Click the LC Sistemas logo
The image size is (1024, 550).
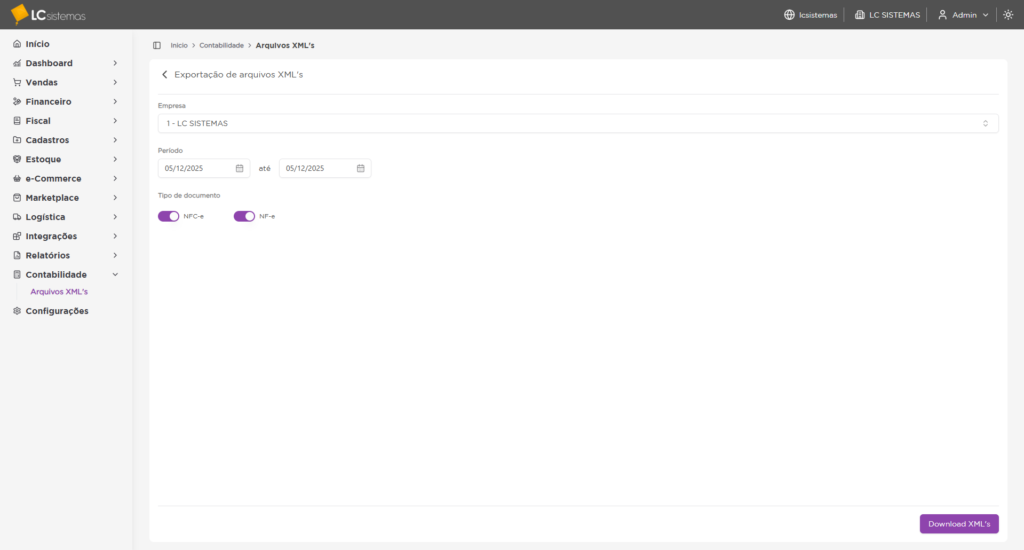coord(48,14)
